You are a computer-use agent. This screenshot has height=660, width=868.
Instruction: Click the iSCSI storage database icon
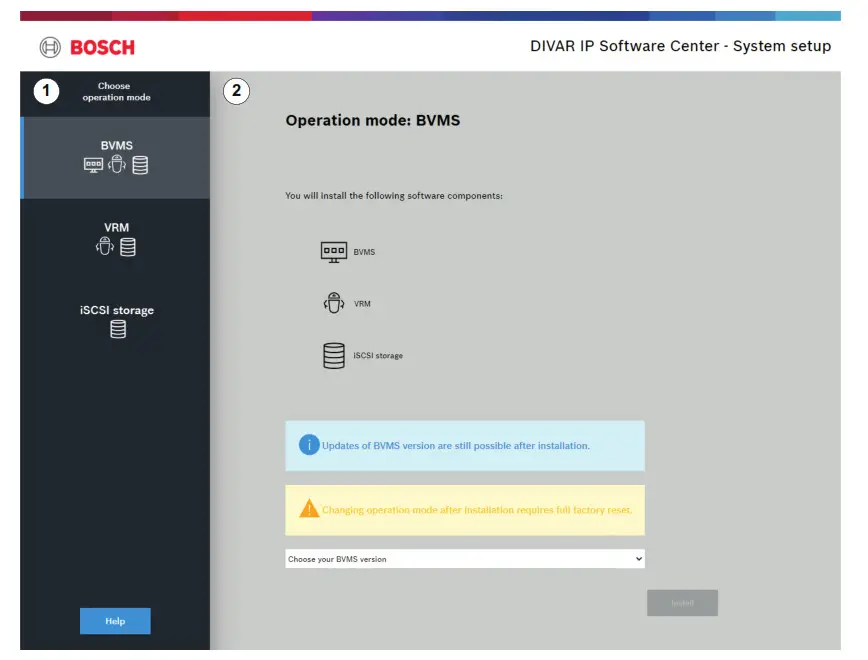[x=333, y=354]
